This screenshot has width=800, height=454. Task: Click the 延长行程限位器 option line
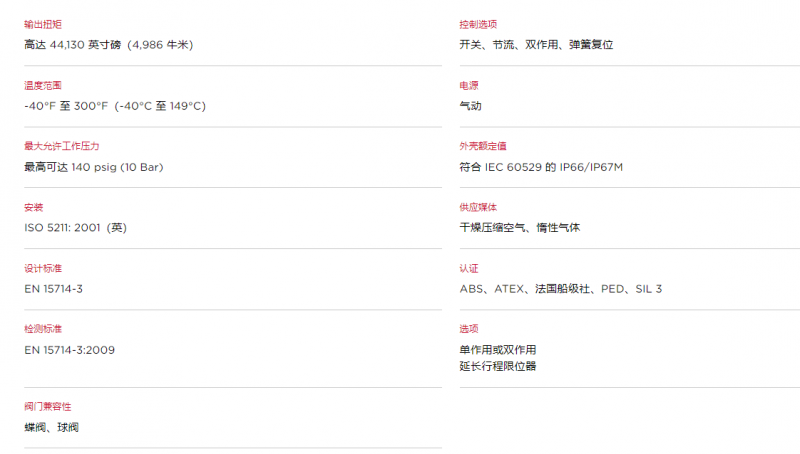coord(498,366)
